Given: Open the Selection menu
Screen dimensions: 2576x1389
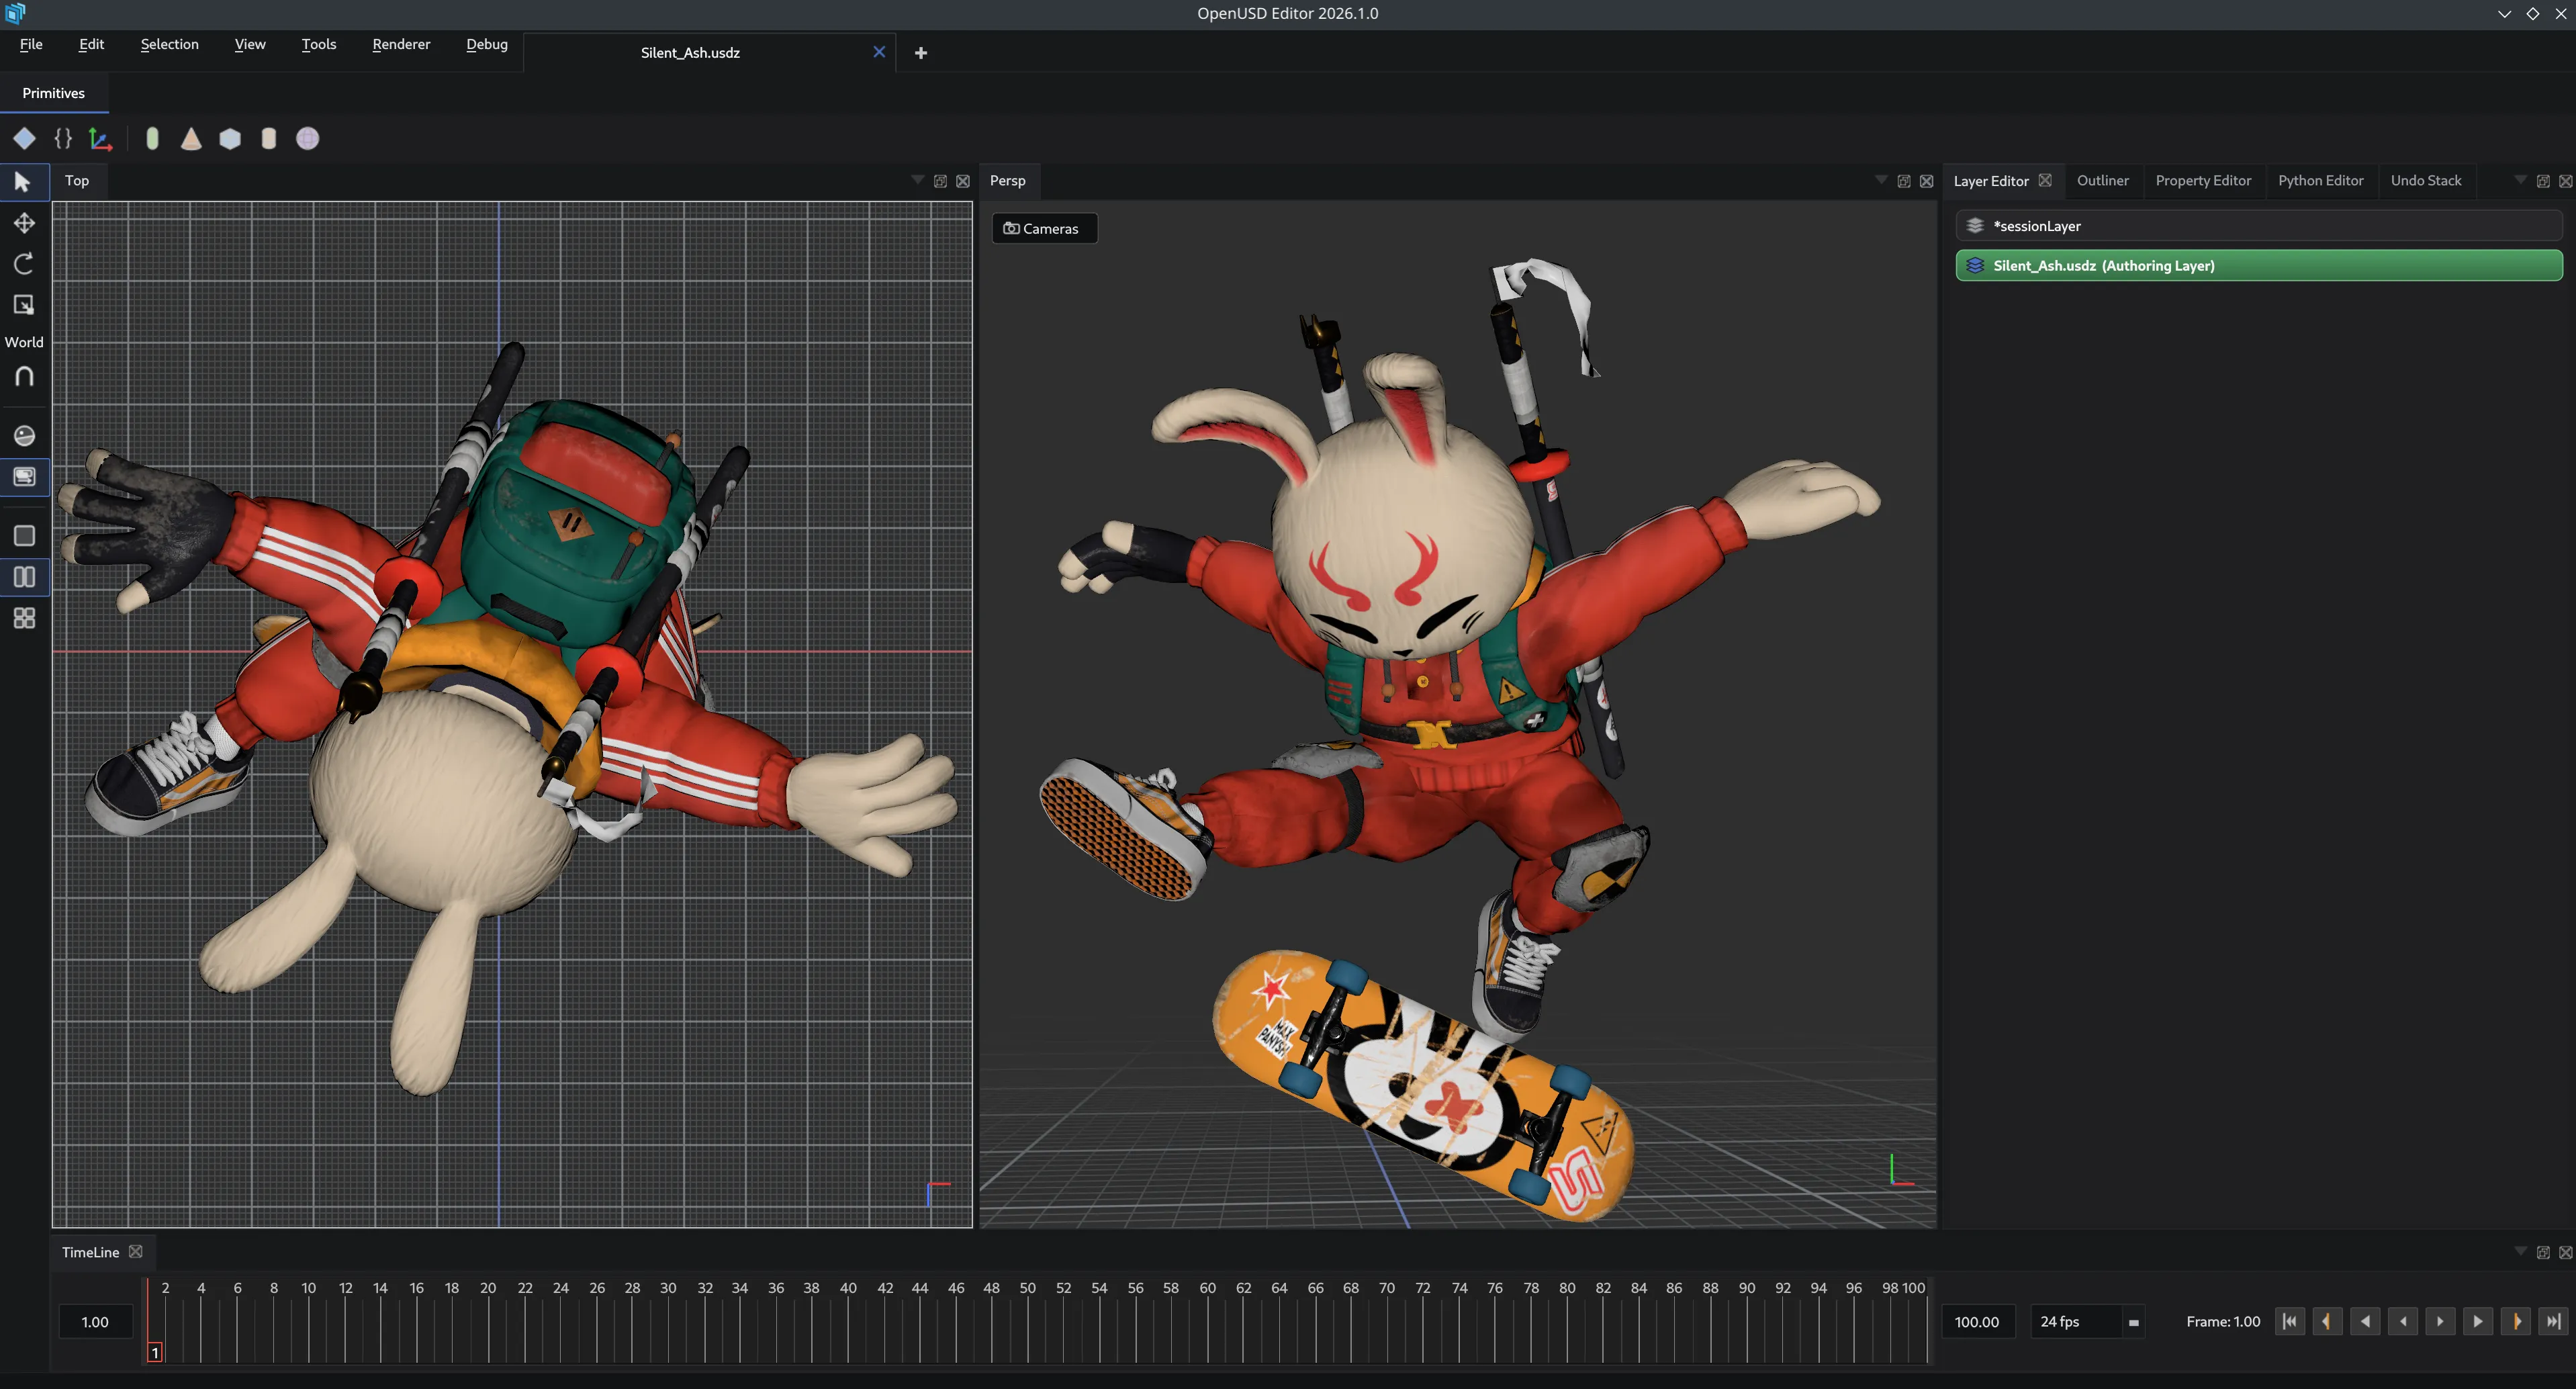Looking at the screenshot, I should (169, 44).
